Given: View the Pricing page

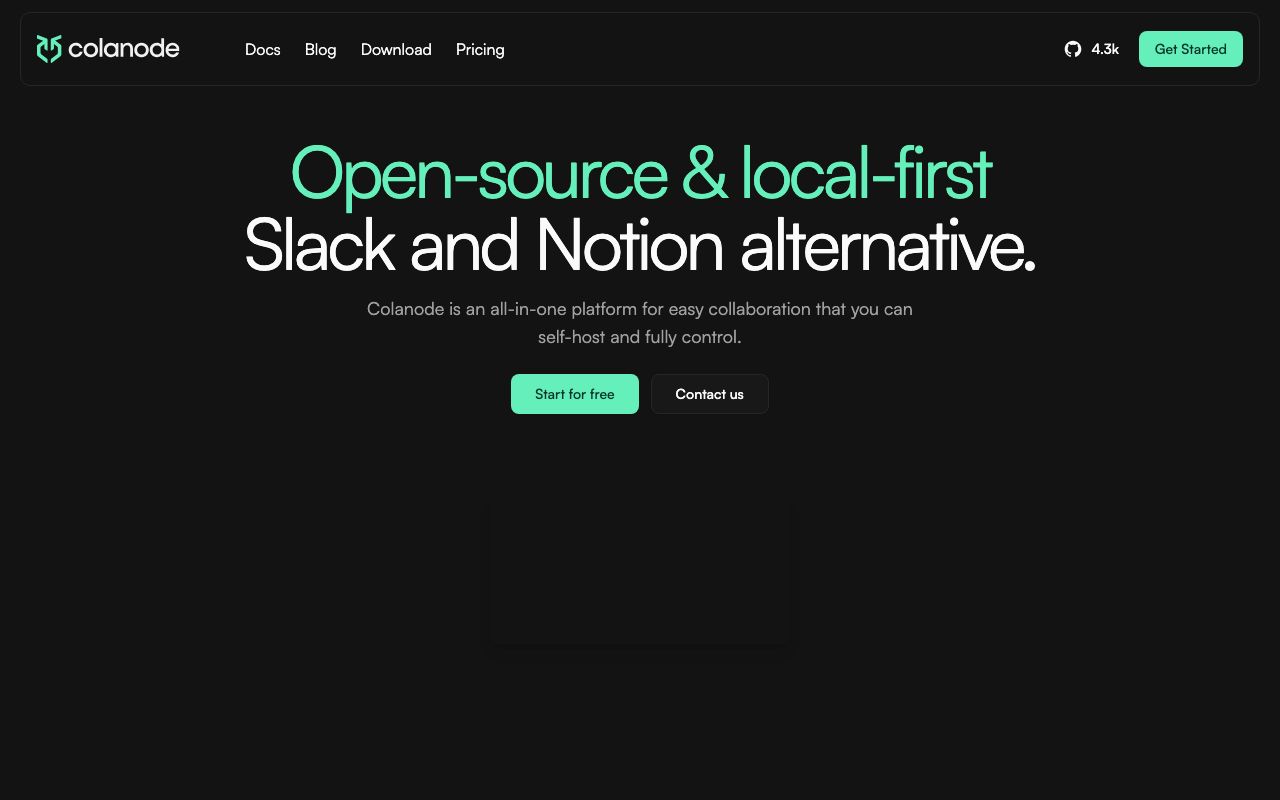Looking at the screenshot, I should coord(480,49).
